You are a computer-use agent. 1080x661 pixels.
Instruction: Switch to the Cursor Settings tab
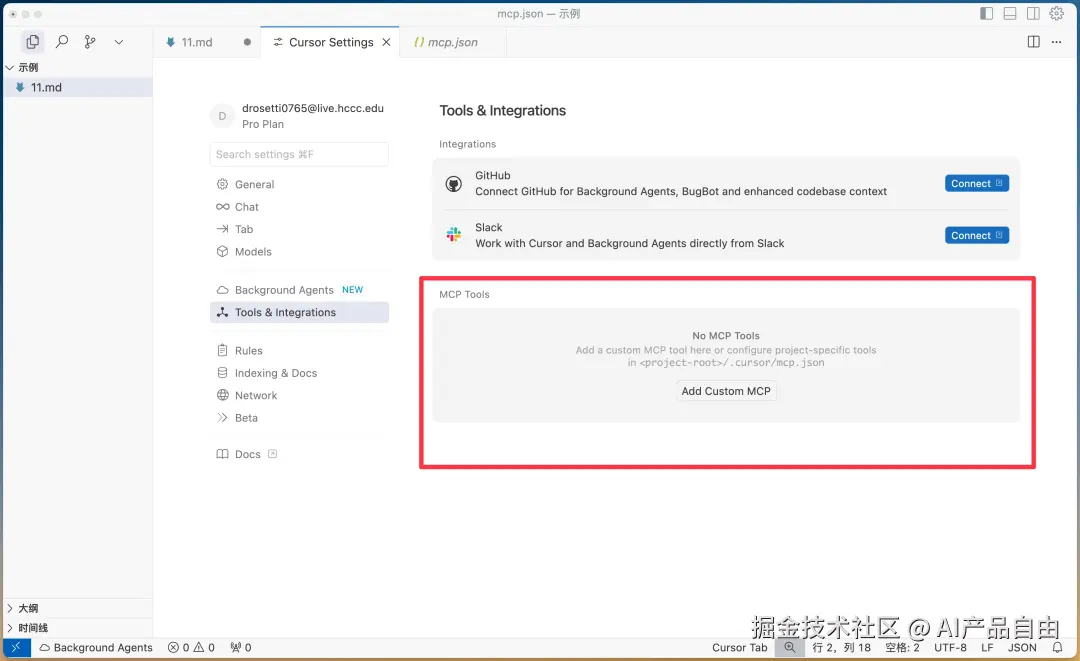331,42
